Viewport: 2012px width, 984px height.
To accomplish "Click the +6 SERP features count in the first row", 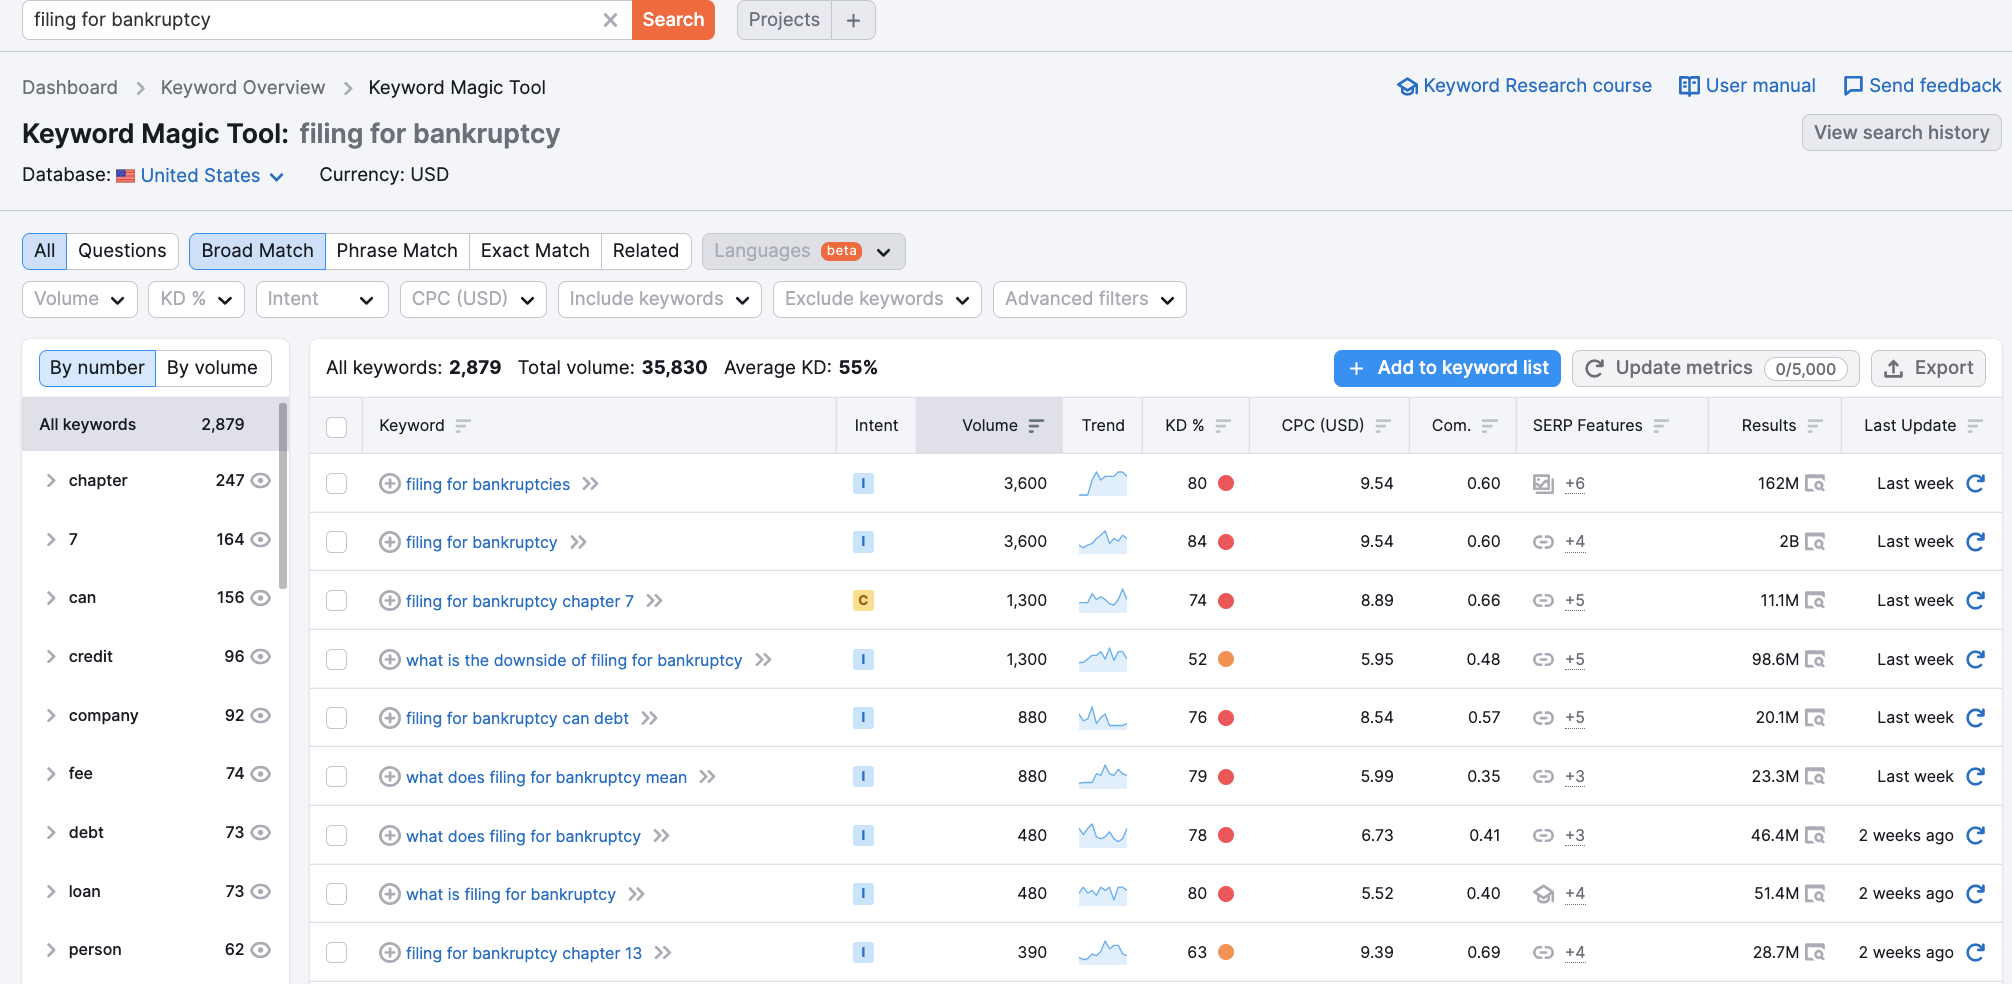I will click(x=1575, y=484).
